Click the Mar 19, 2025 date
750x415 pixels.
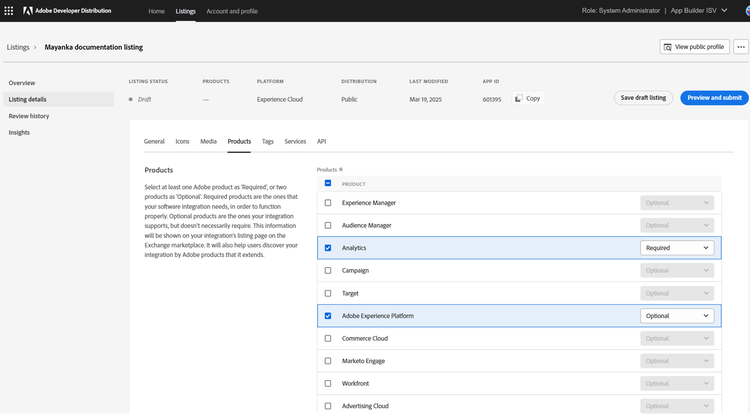tap(426, 99)
